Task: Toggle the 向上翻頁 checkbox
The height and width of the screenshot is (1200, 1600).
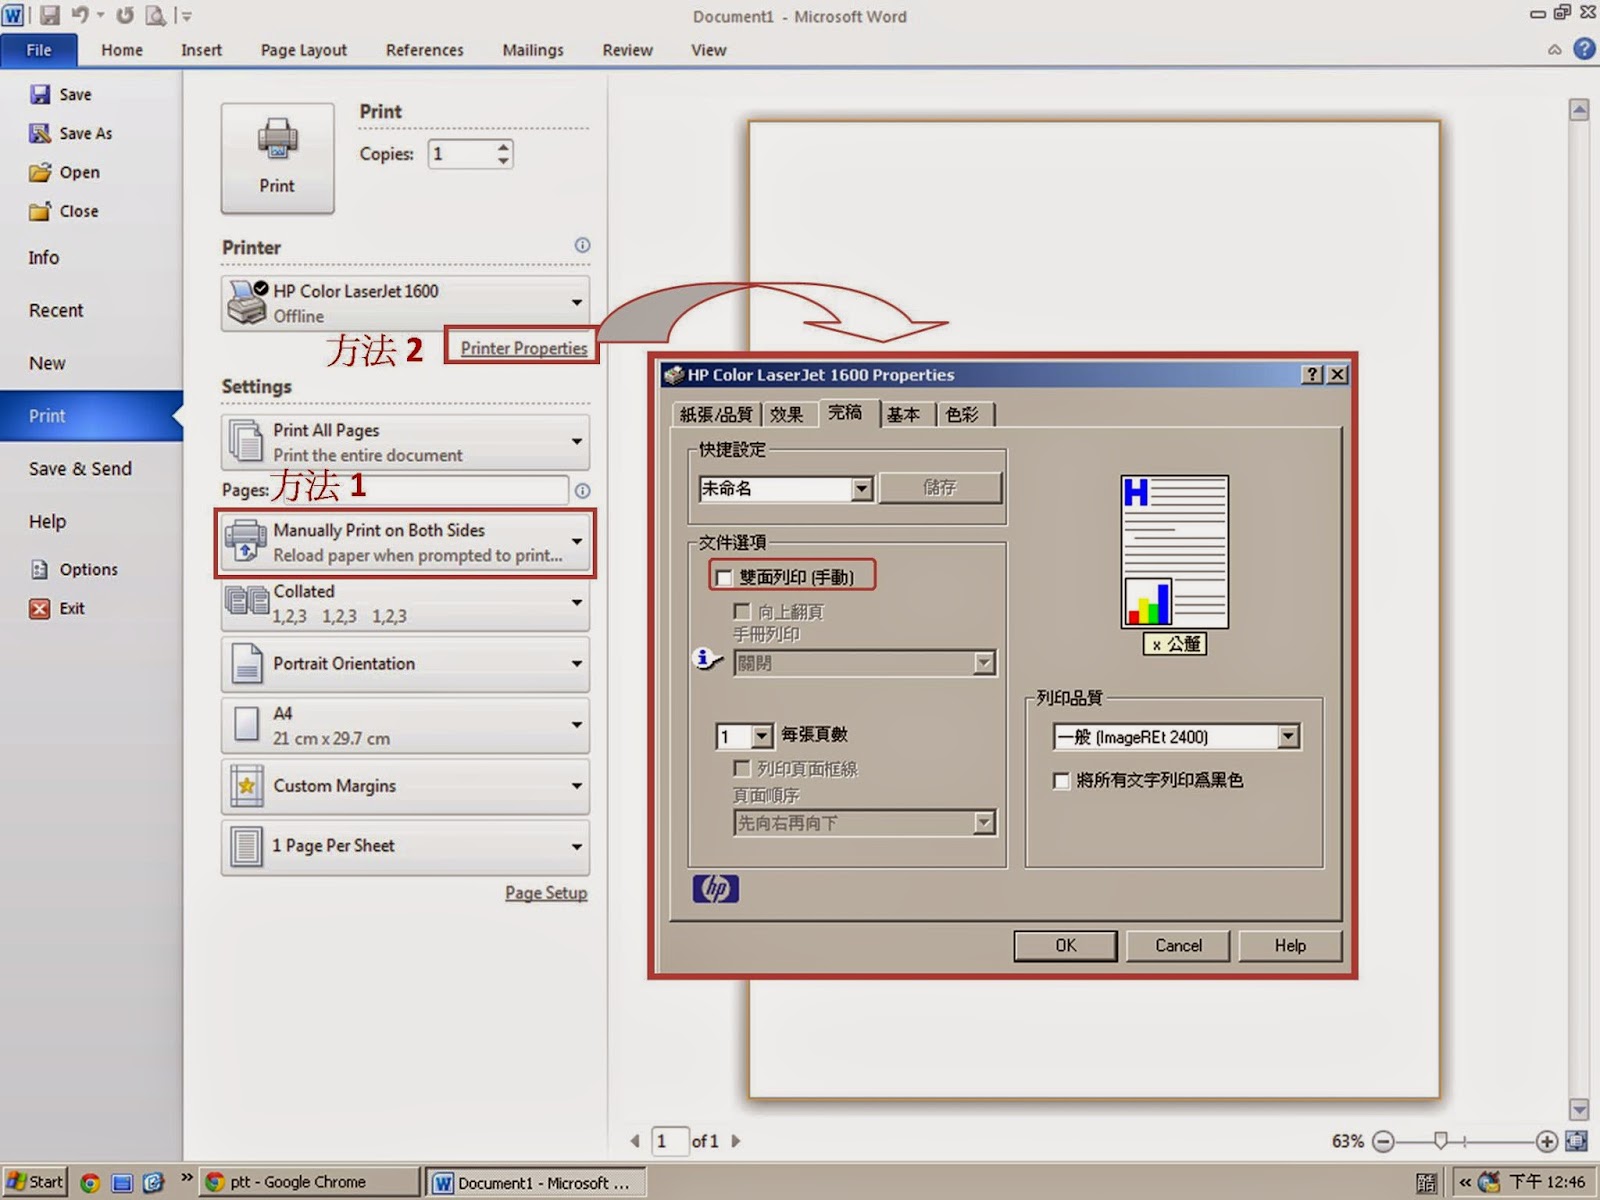Action: coord(742,611)
